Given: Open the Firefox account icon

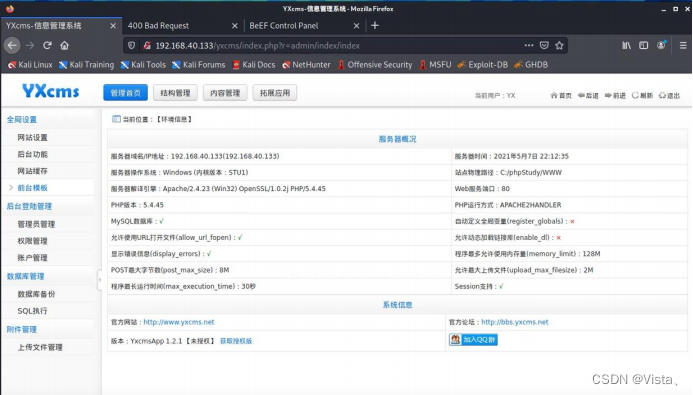Looking at the screenshot, I should point(661,45).
